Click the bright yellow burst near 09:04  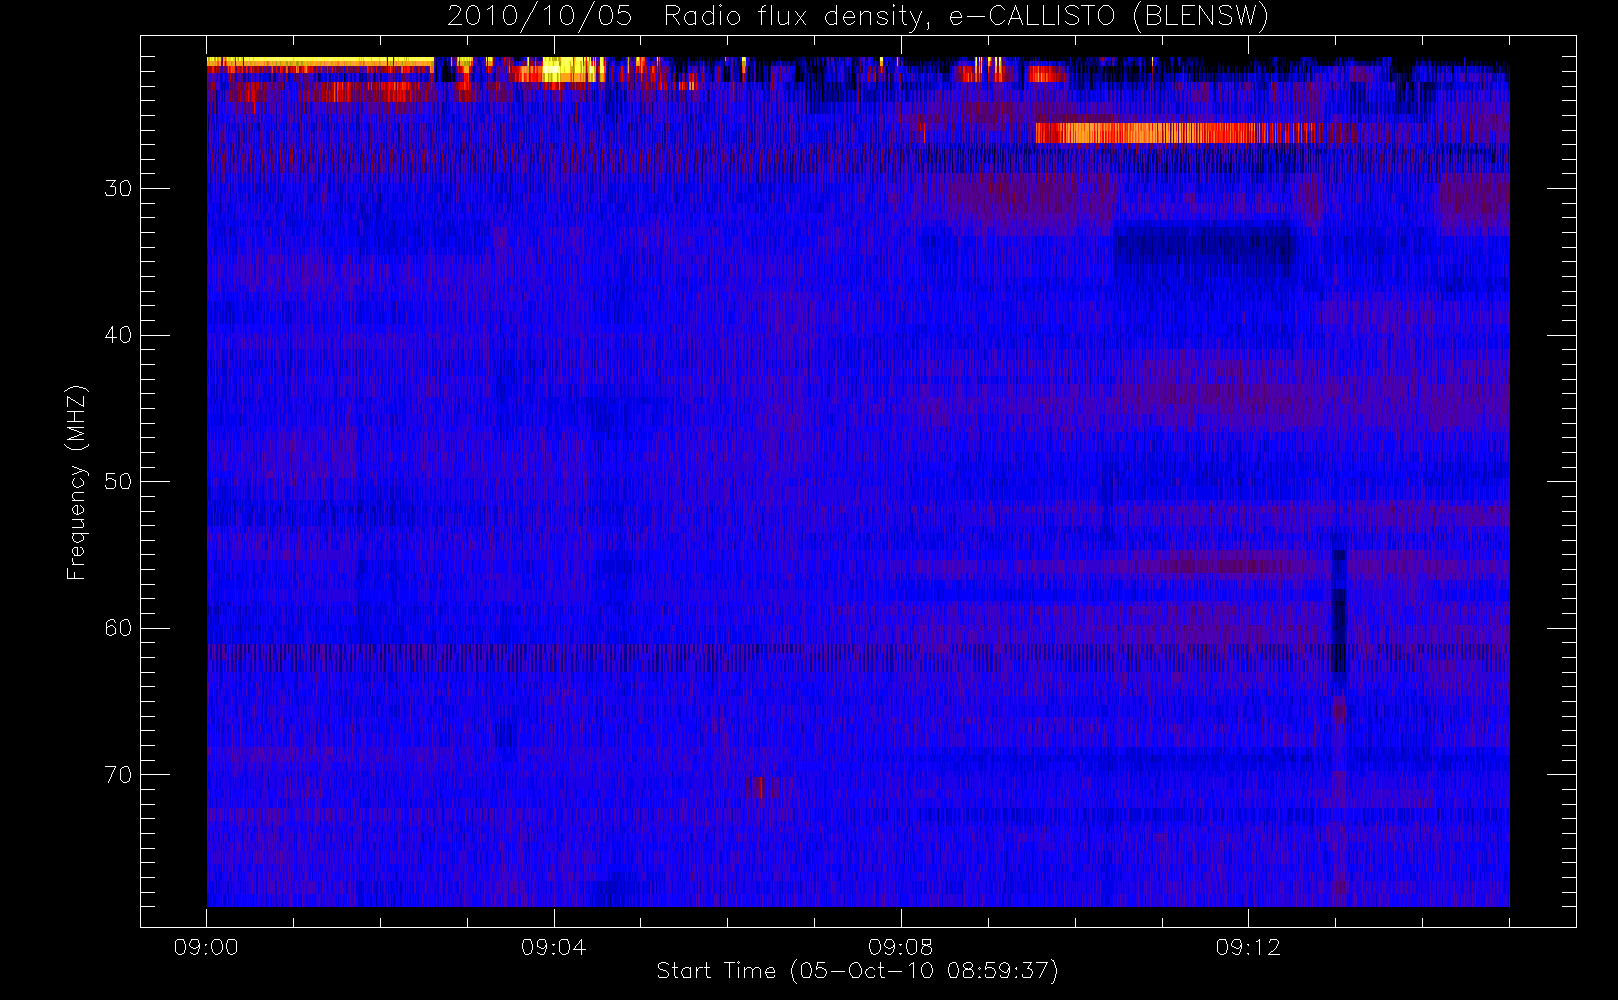click(x=572, y=70)
